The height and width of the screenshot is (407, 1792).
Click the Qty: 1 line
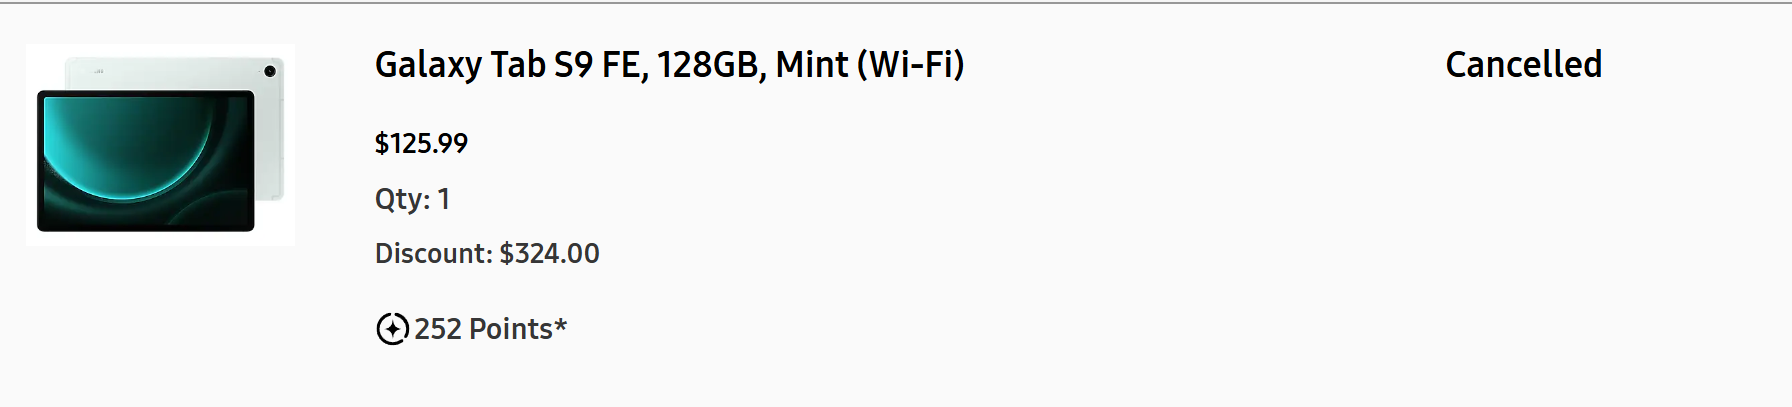(x=412, y=199)
